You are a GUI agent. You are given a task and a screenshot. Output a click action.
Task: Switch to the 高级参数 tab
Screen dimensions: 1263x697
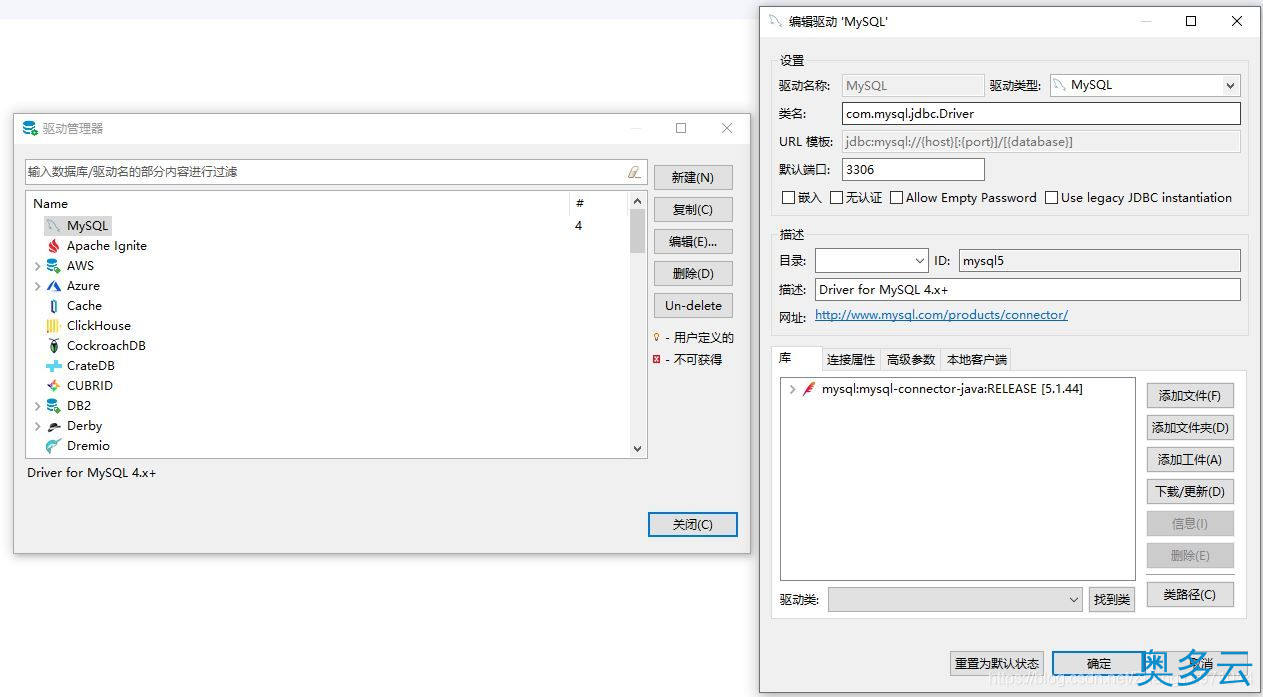(x=911, y=360)
